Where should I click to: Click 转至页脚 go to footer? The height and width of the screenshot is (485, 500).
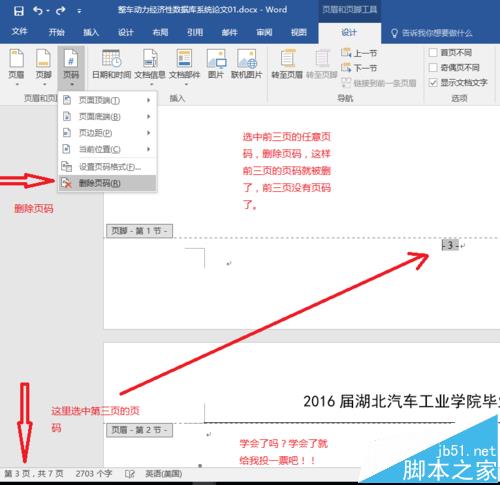point(322,65)
